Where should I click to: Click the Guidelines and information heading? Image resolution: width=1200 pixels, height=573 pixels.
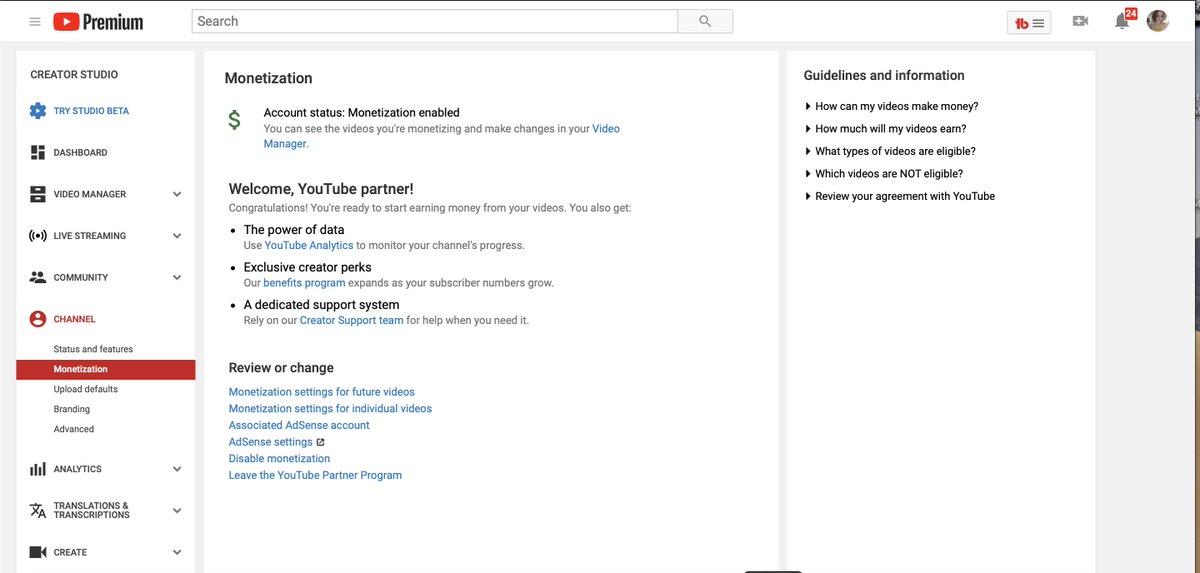(884, 75)
